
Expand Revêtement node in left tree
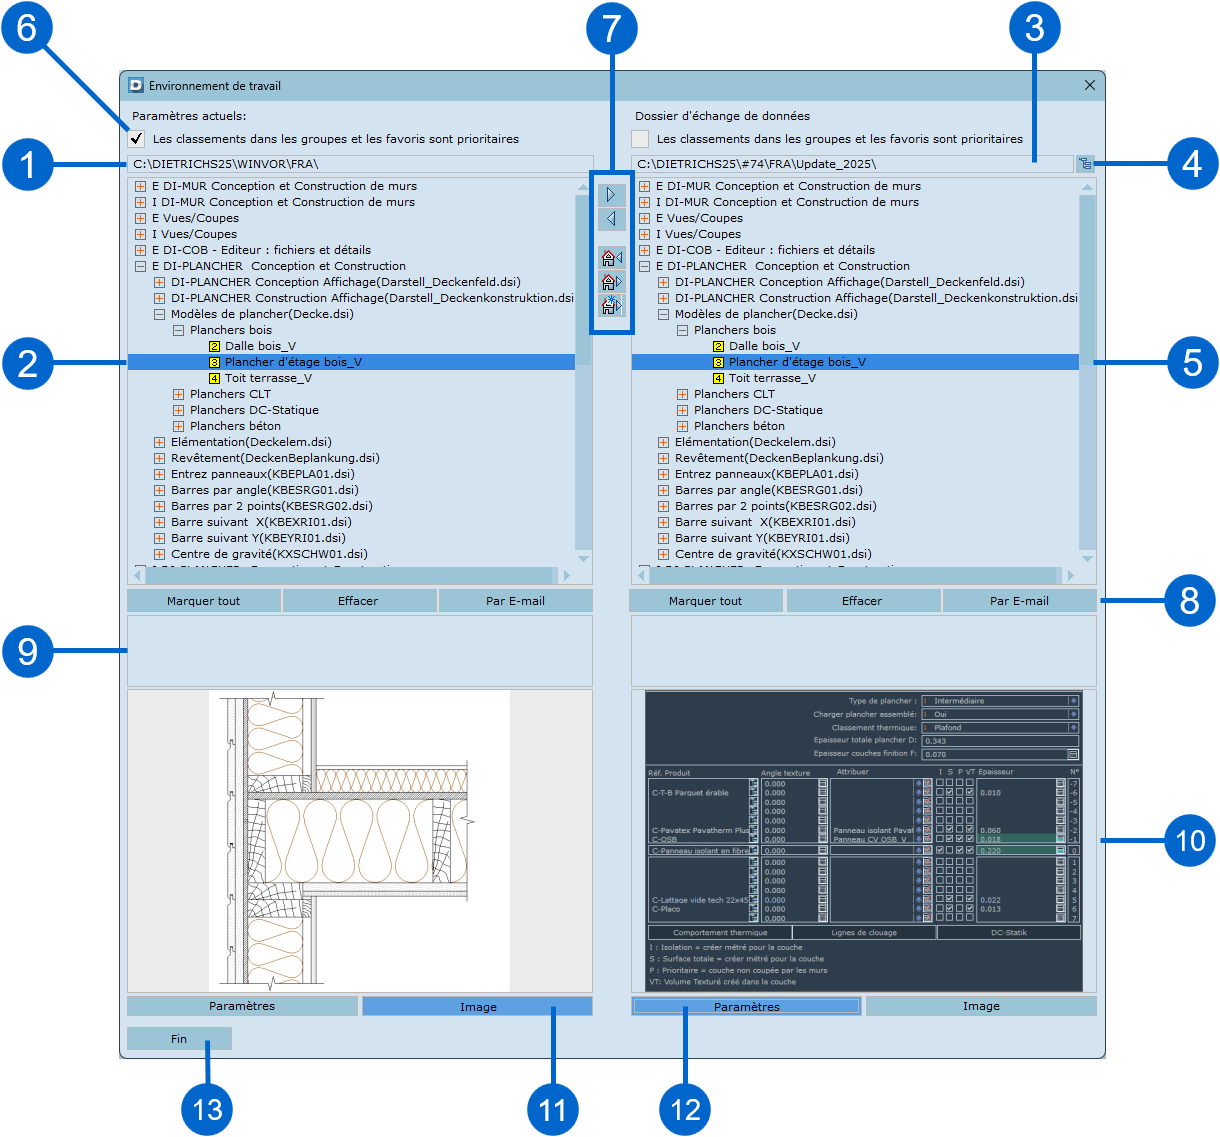(x=159, y=458)
